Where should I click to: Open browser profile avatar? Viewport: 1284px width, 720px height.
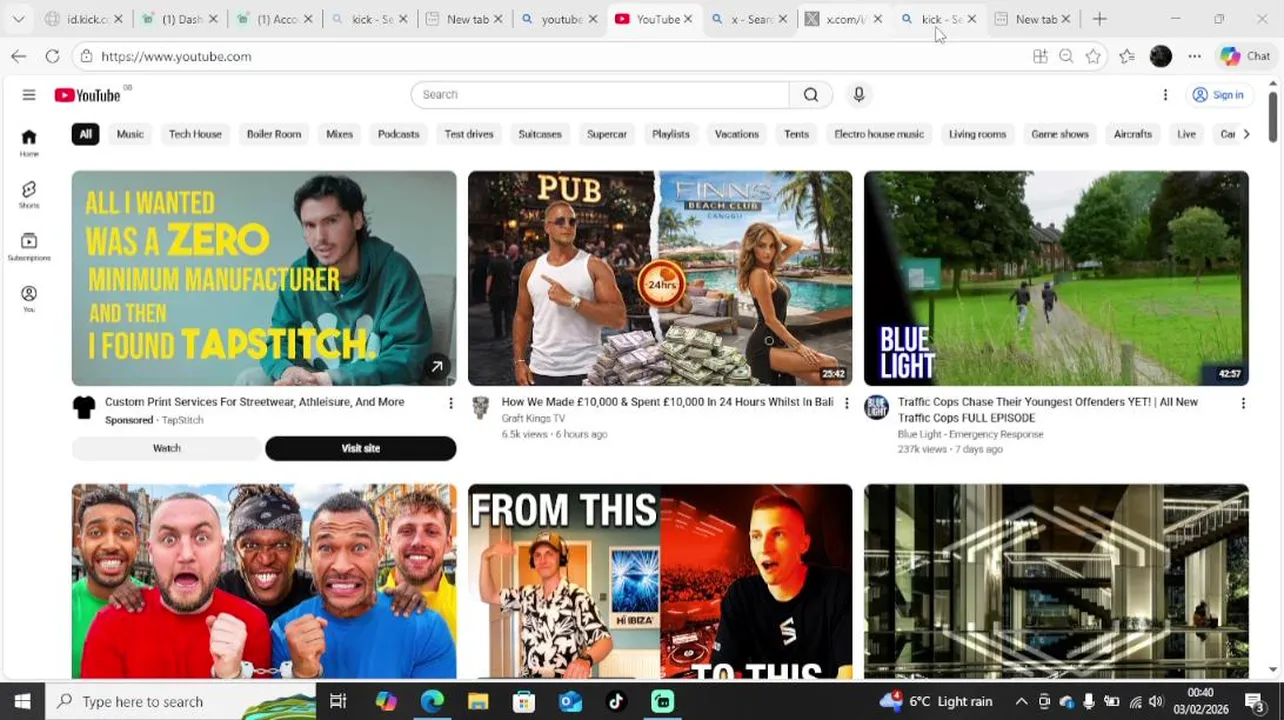(1160, 57)
